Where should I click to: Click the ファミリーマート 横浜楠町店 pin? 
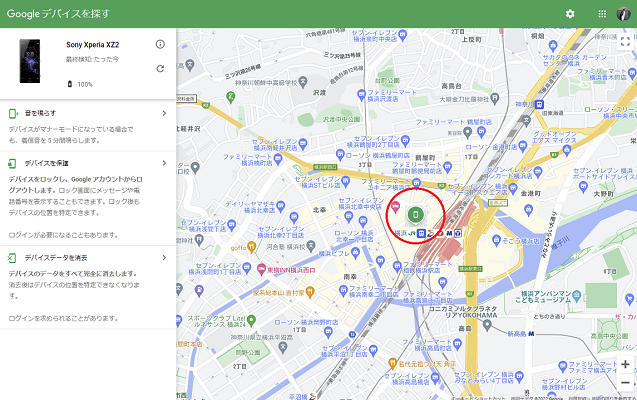tap(278, 159)
